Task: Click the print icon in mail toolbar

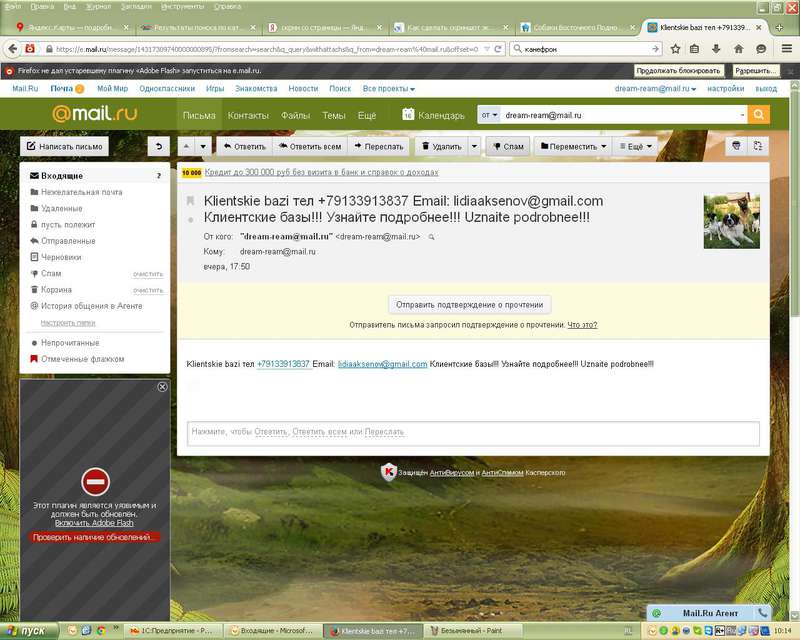Action: click(737, 146)
